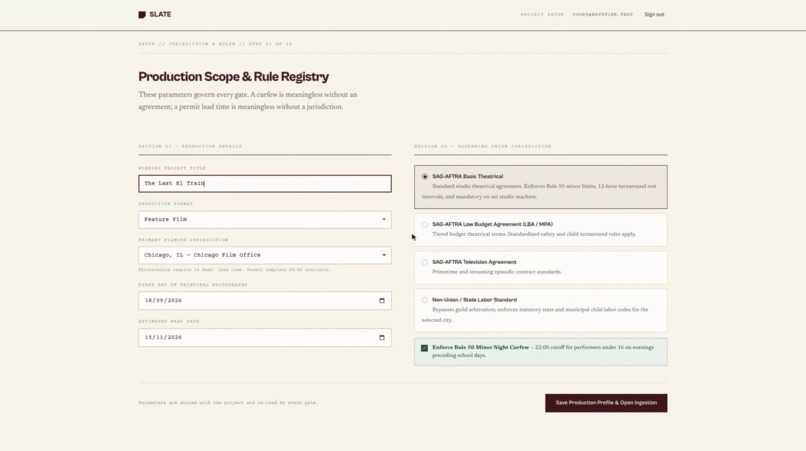
Task: Click the SLATE logo icon
Action: pos(142,14)
